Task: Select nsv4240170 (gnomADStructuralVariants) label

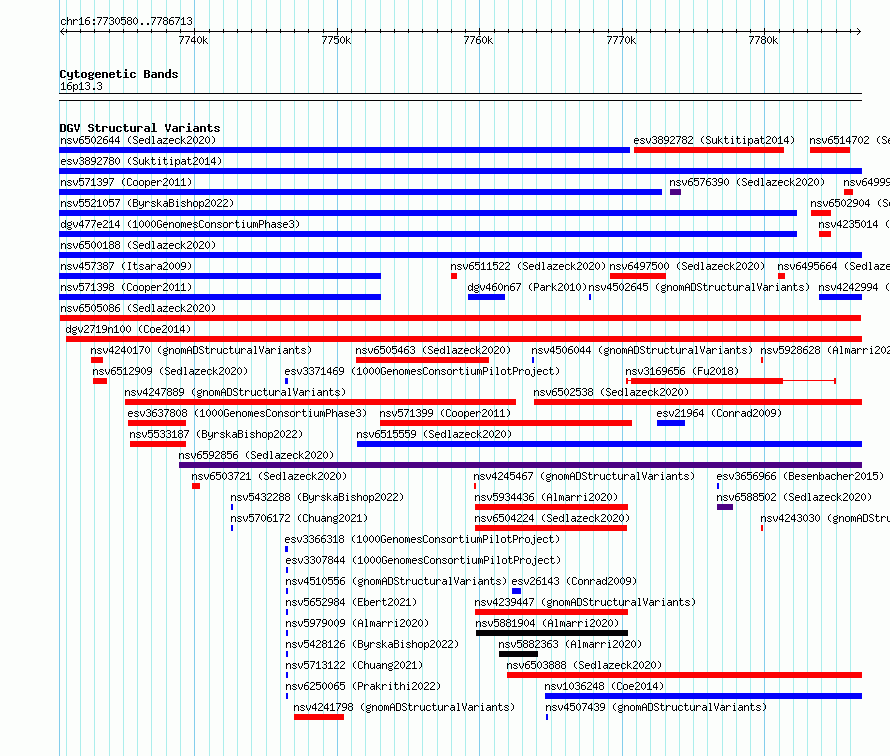Action: click(201, 350)
